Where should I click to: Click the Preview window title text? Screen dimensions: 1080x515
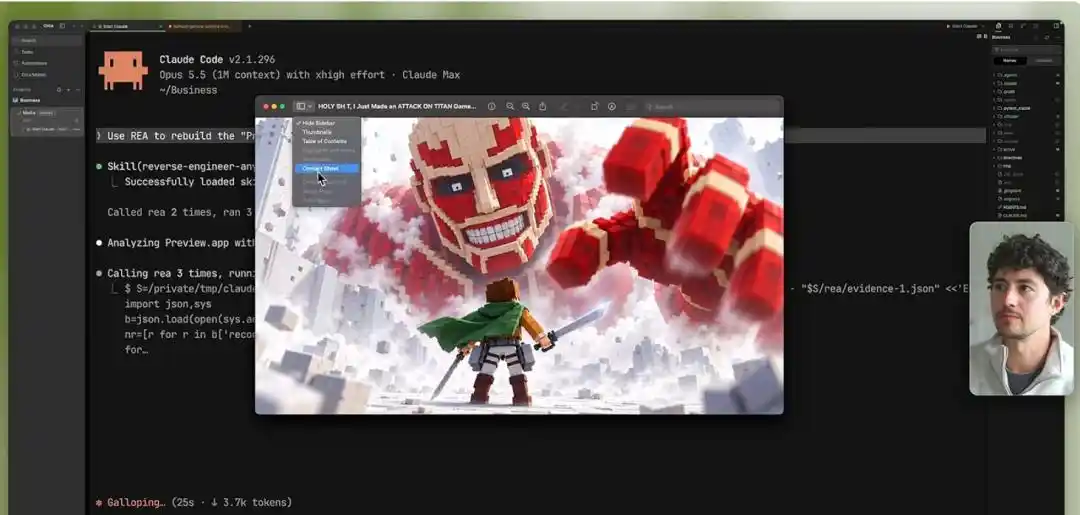397,107
